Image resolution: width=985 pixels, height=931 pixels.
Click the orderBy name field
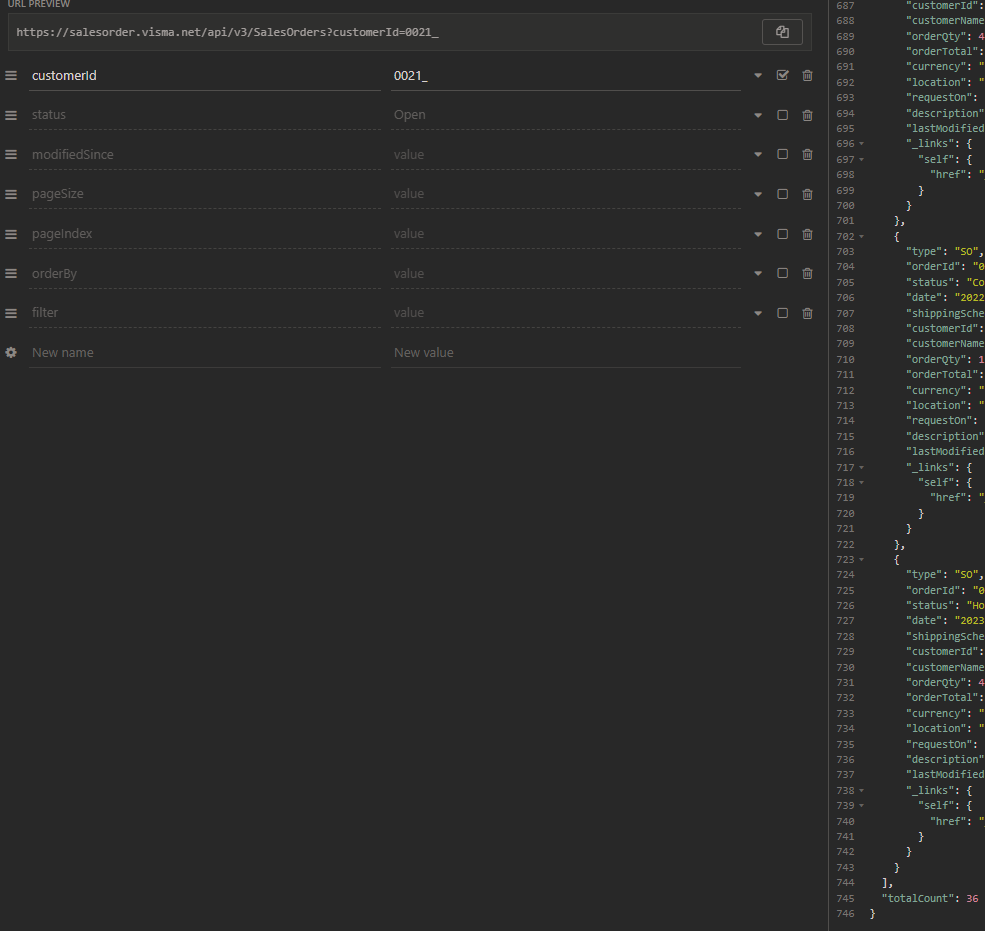(x=205, y=274)
